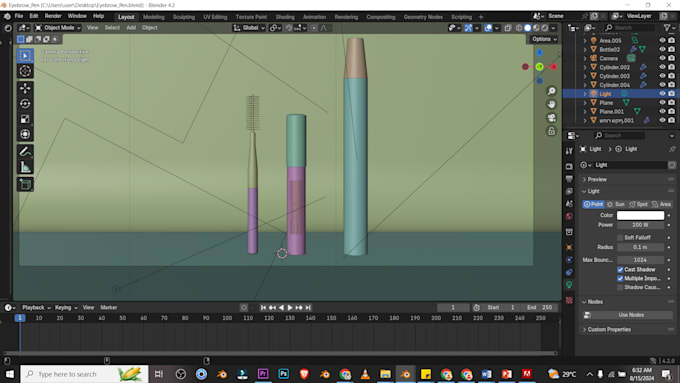Select the Area light type
The image size is (680, 383).
coord(662,204)
